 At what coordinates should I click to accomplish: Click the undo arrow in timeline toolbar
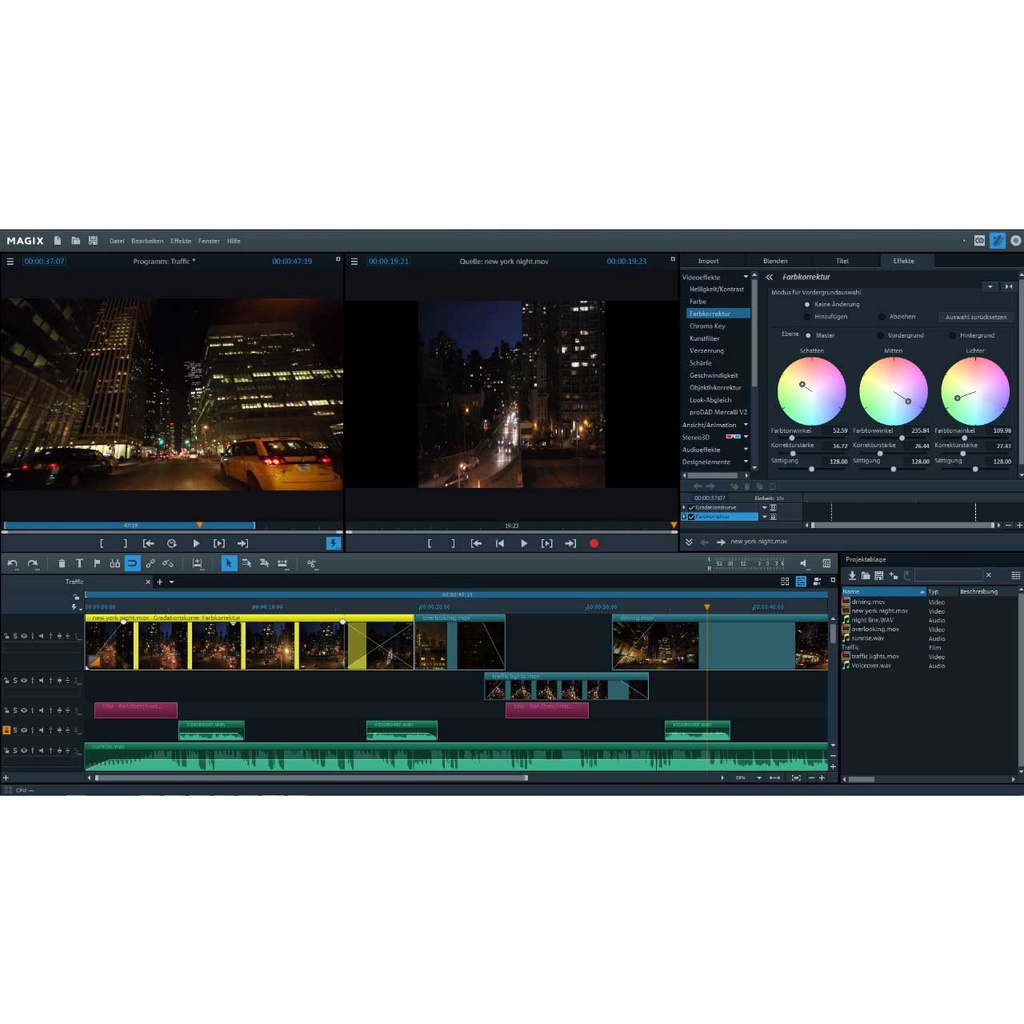coord(13,564)
